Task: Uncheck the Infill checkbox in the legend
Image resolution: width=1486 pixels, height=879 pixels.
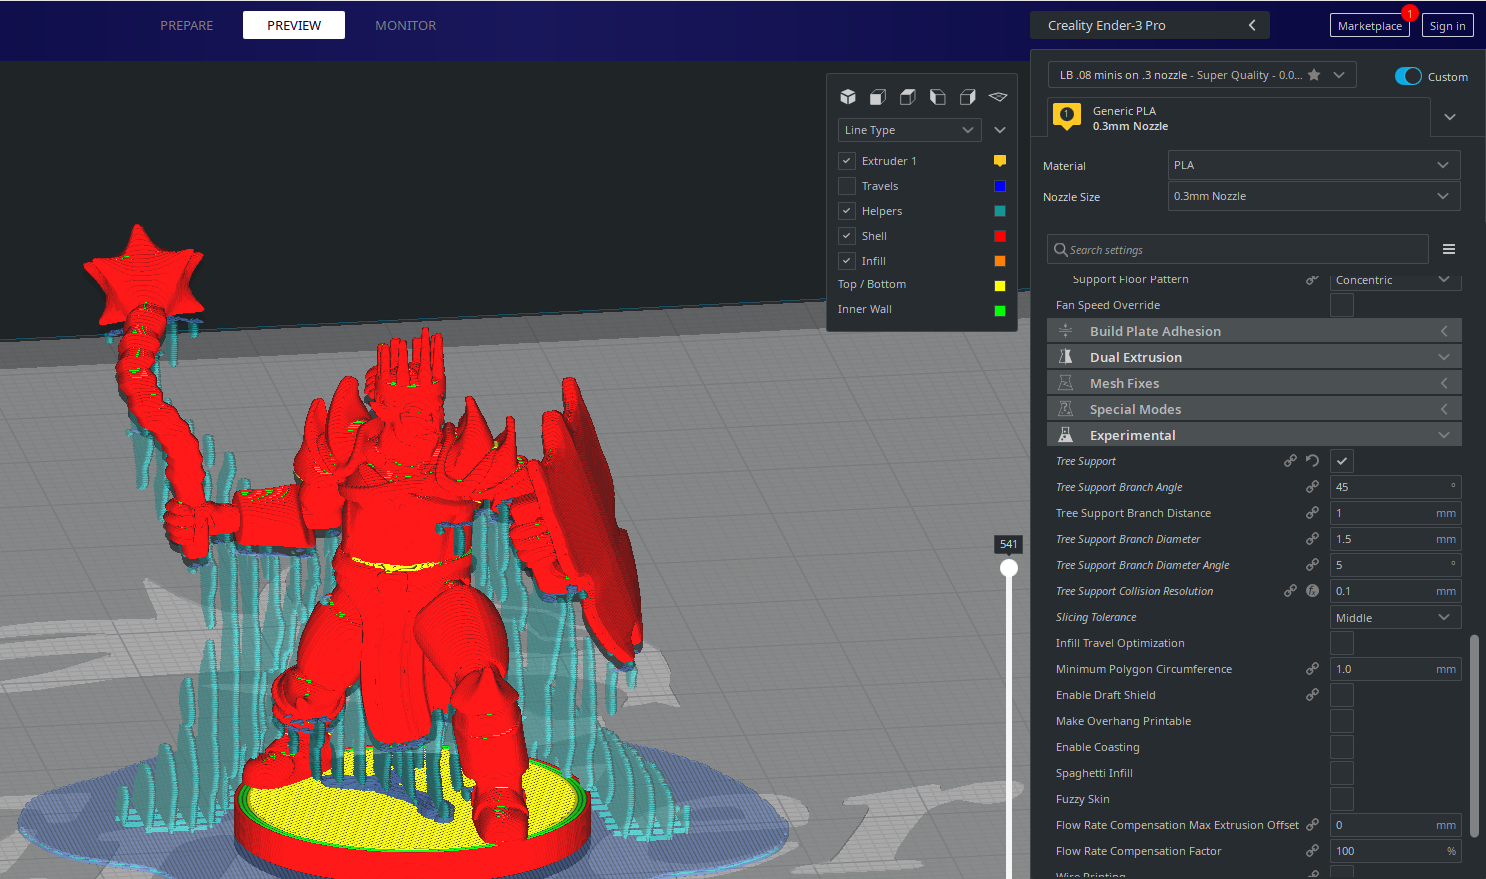Action: [x=847, y=261]
